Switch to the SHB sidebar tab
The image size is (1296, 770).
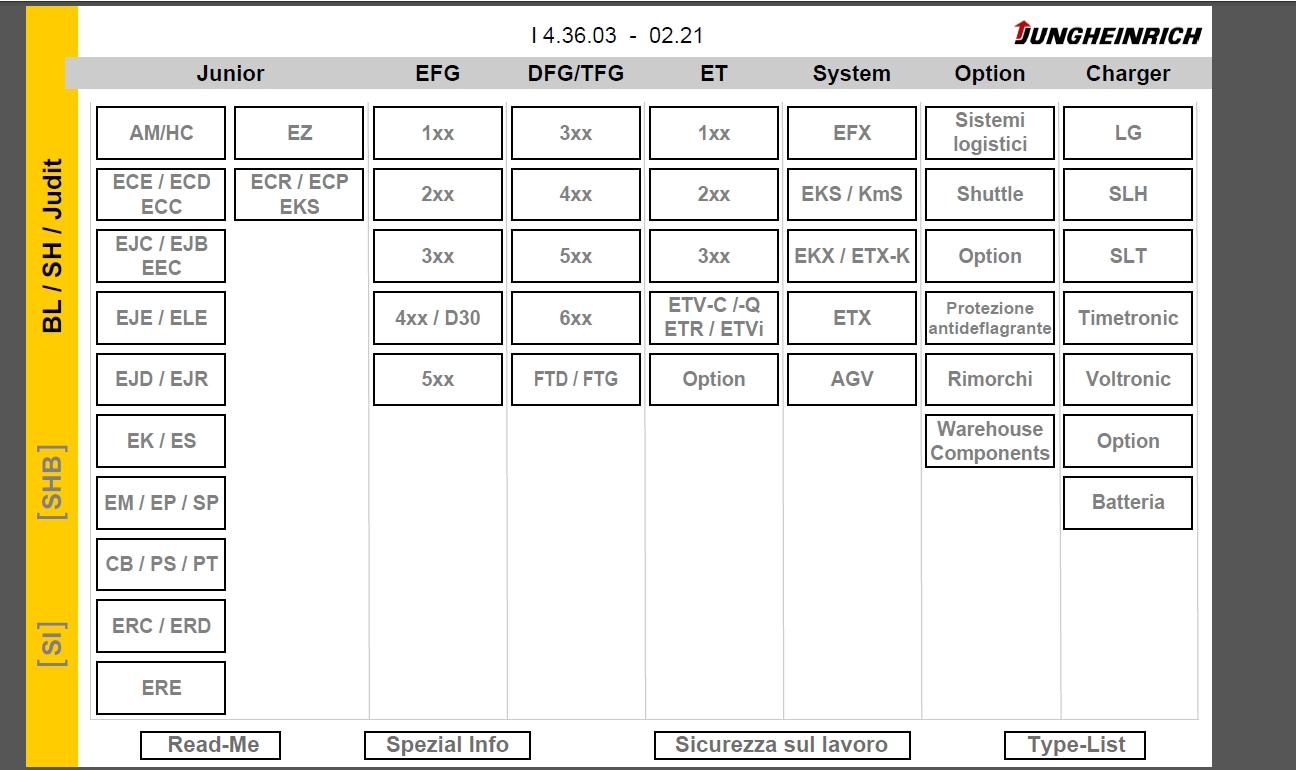(52, 482)
